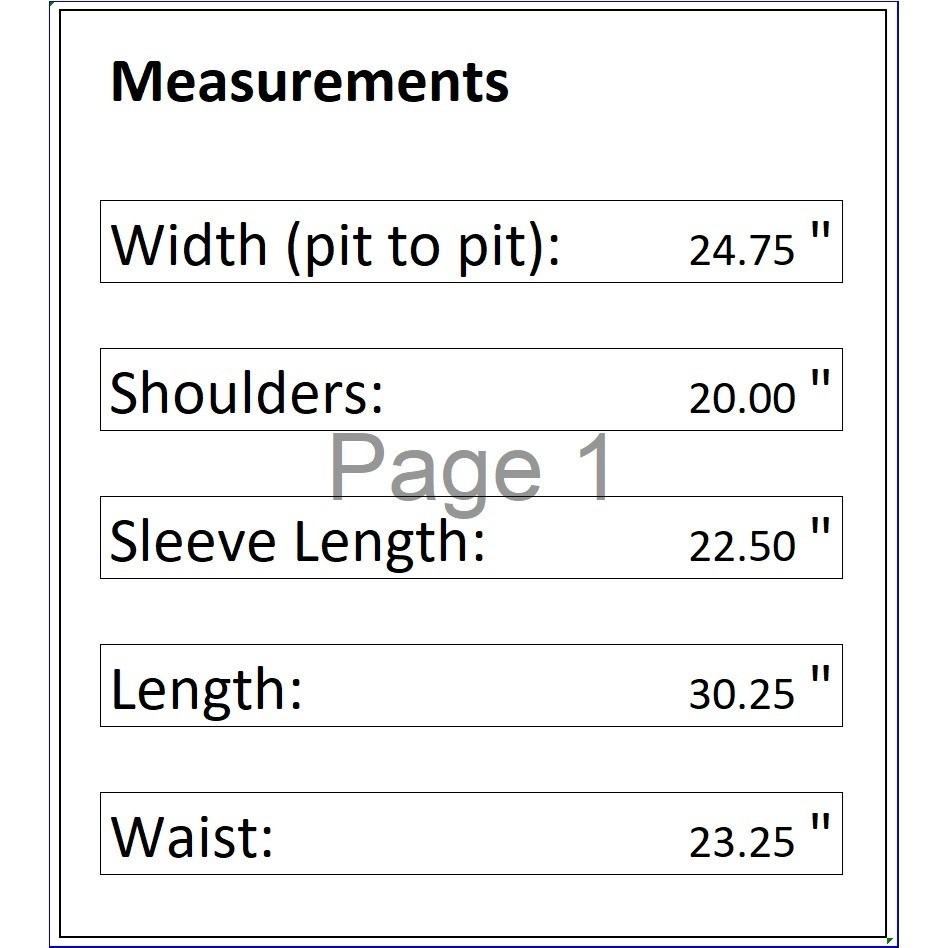Click the 20.00 shoulders value
The height and width of the screenshot is (948, 948).
(741, 398)
